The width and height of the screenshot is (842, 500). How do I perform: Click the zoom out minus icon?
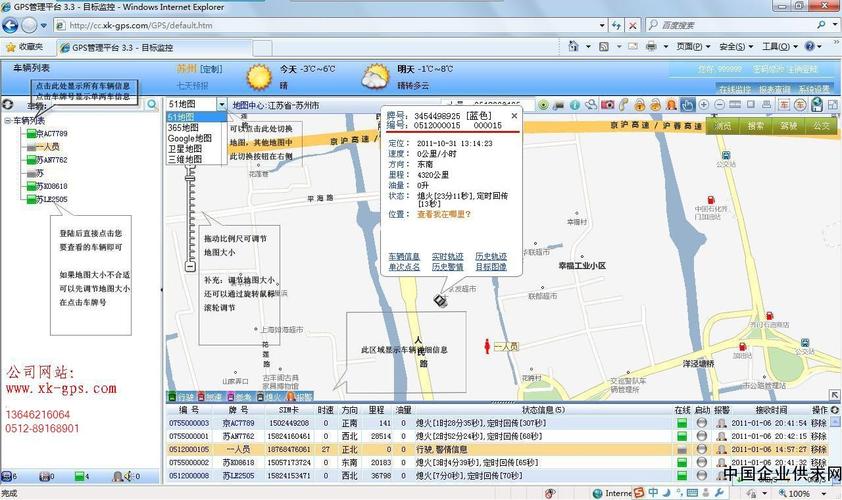coord(720,105)
